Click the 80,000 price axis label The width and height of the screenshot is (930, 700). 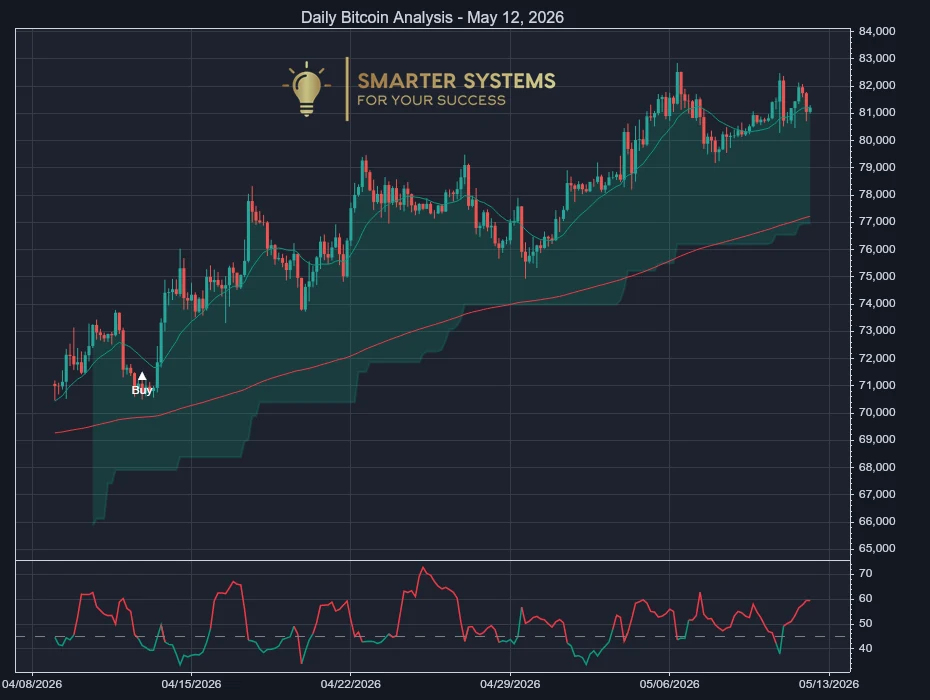(x=877, y=140)
